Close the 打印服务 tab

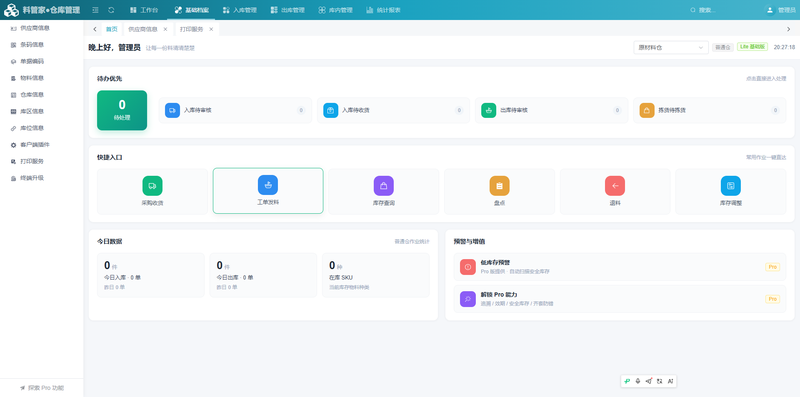[x=211, y=29]
